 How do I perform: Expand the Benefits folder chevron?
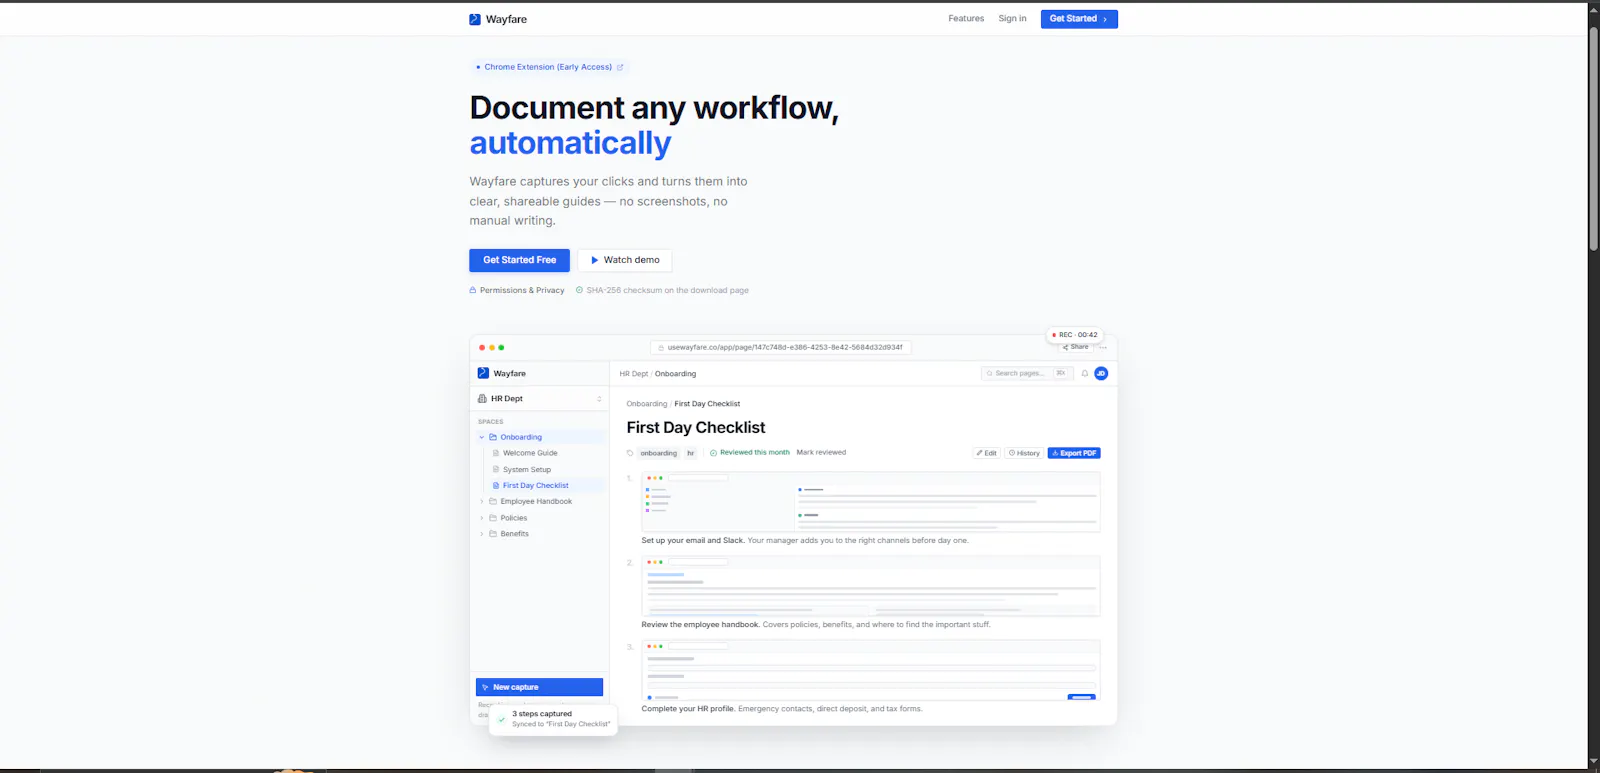[x=481, y=534]
